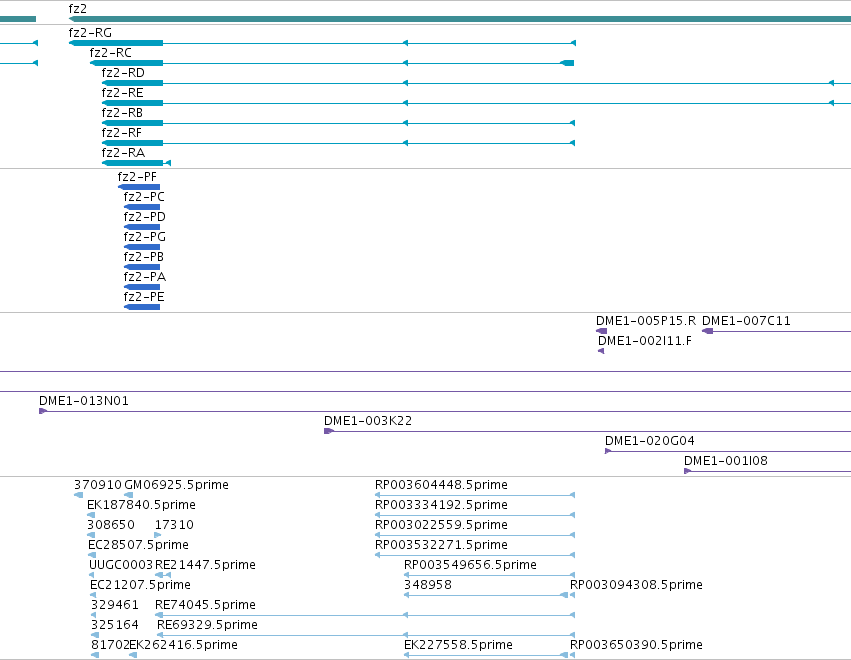Select the fz2-RE transcript

(477, 103)
